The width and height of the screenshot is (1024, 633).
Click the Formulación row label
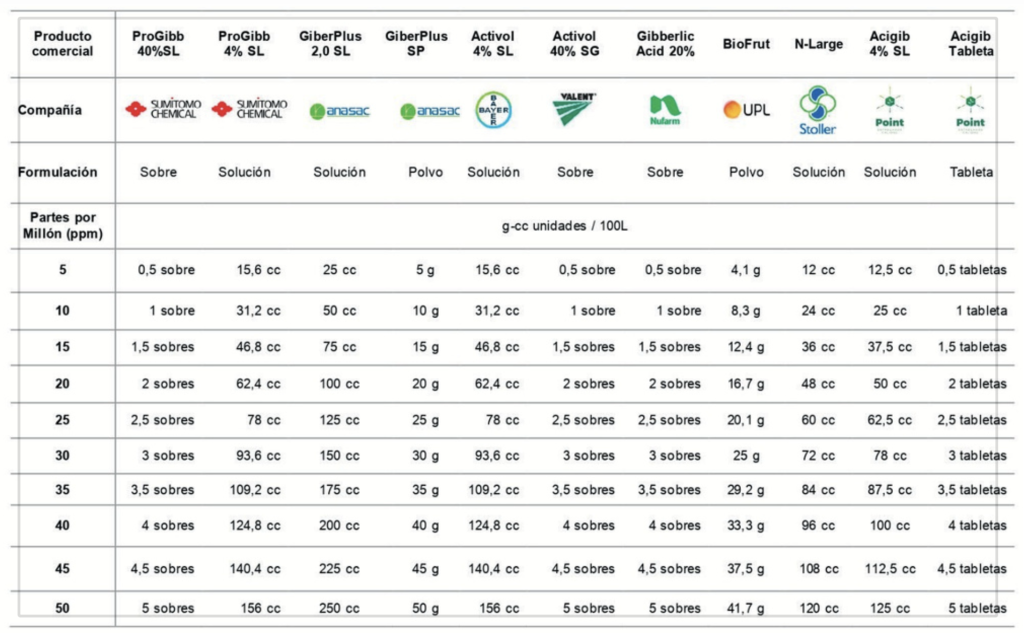tap(58, 172)
